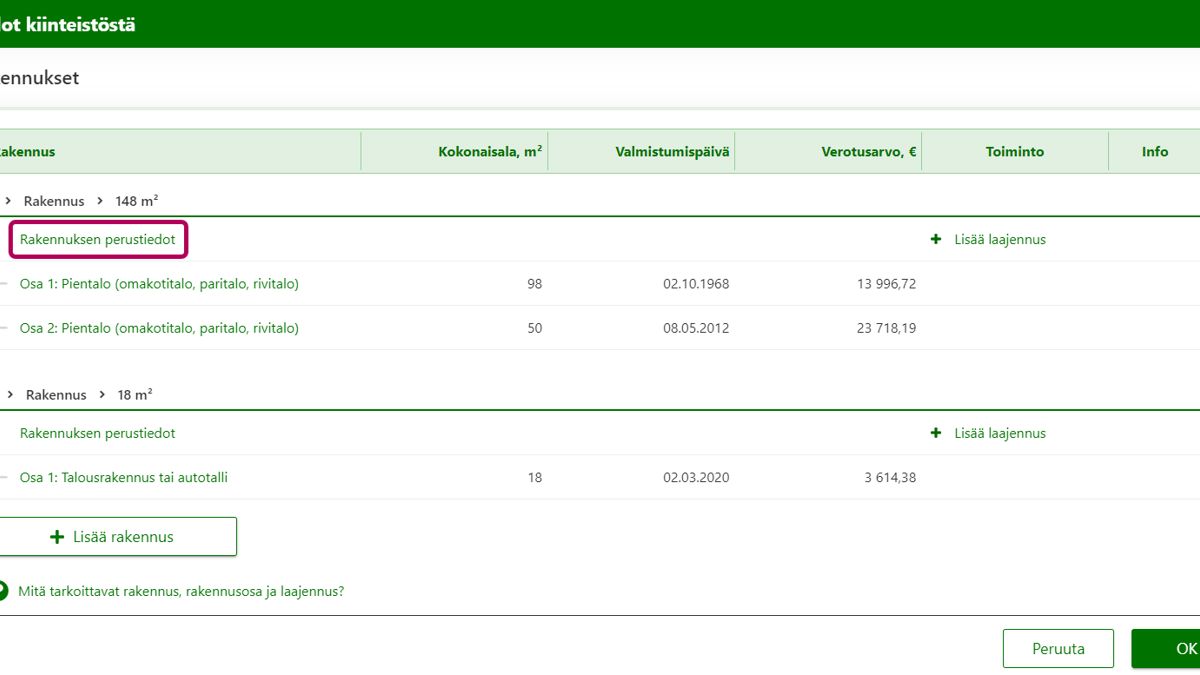Viewport: 1200px width, 675px height.
Task: Click the plus icon for the 18 m² building's Lisää laajennus
Action: click(x=936, y=434)
